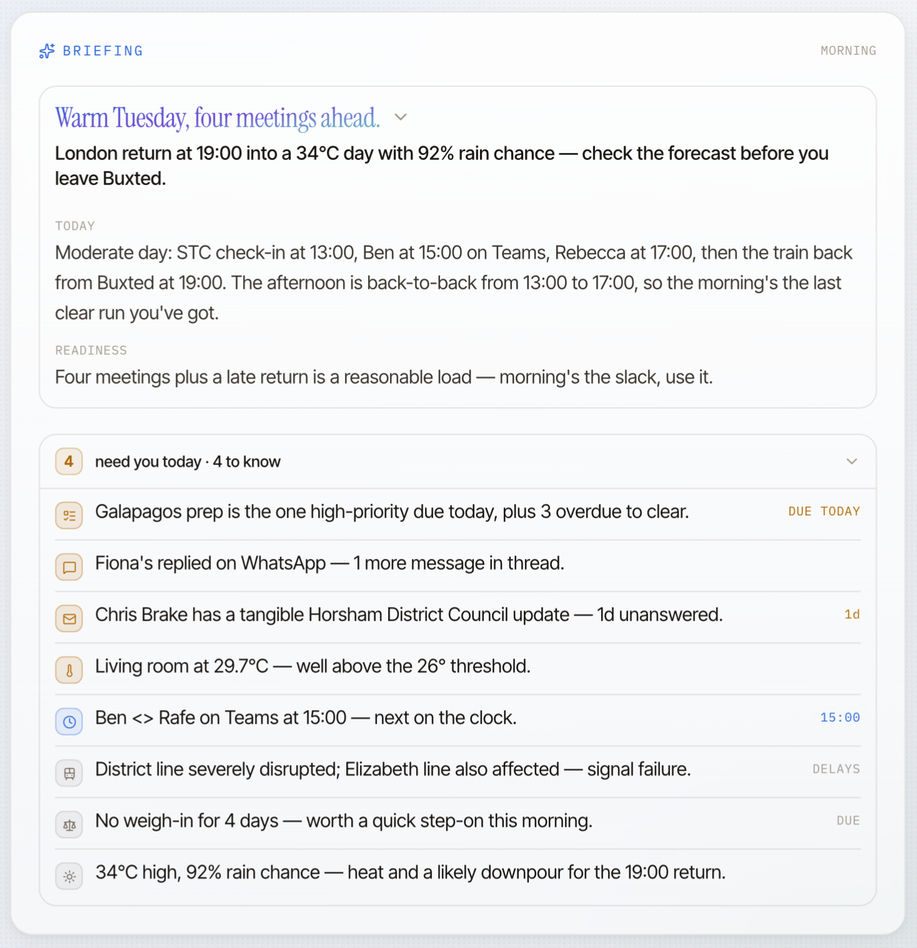Click the Briefing sparkle icon
Screen dimensions: 917x948
coord(47,51)
